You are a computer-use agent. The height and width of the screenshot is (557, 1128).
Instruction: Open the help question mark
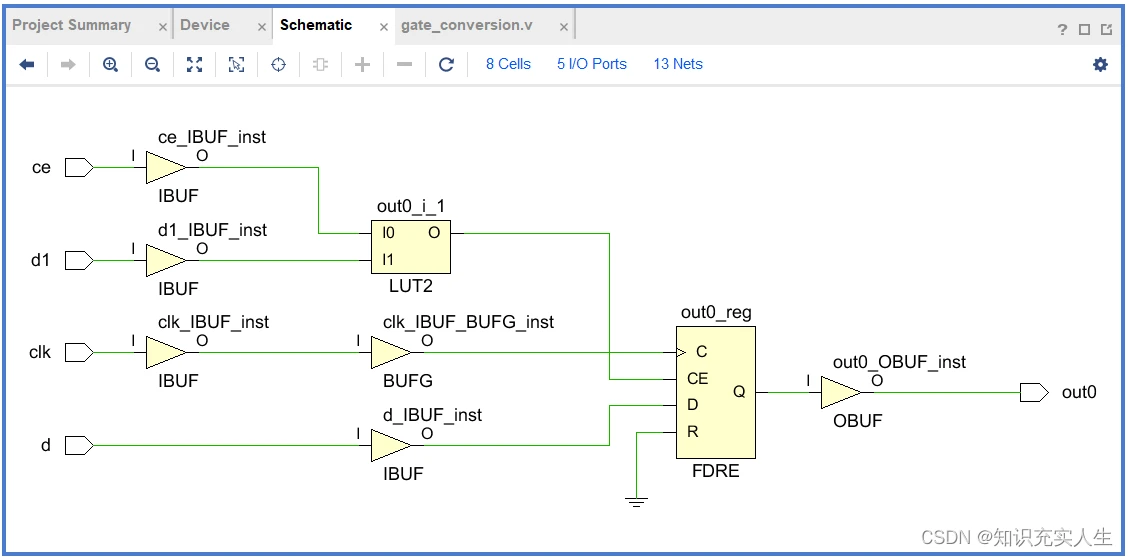[1062, 29]
